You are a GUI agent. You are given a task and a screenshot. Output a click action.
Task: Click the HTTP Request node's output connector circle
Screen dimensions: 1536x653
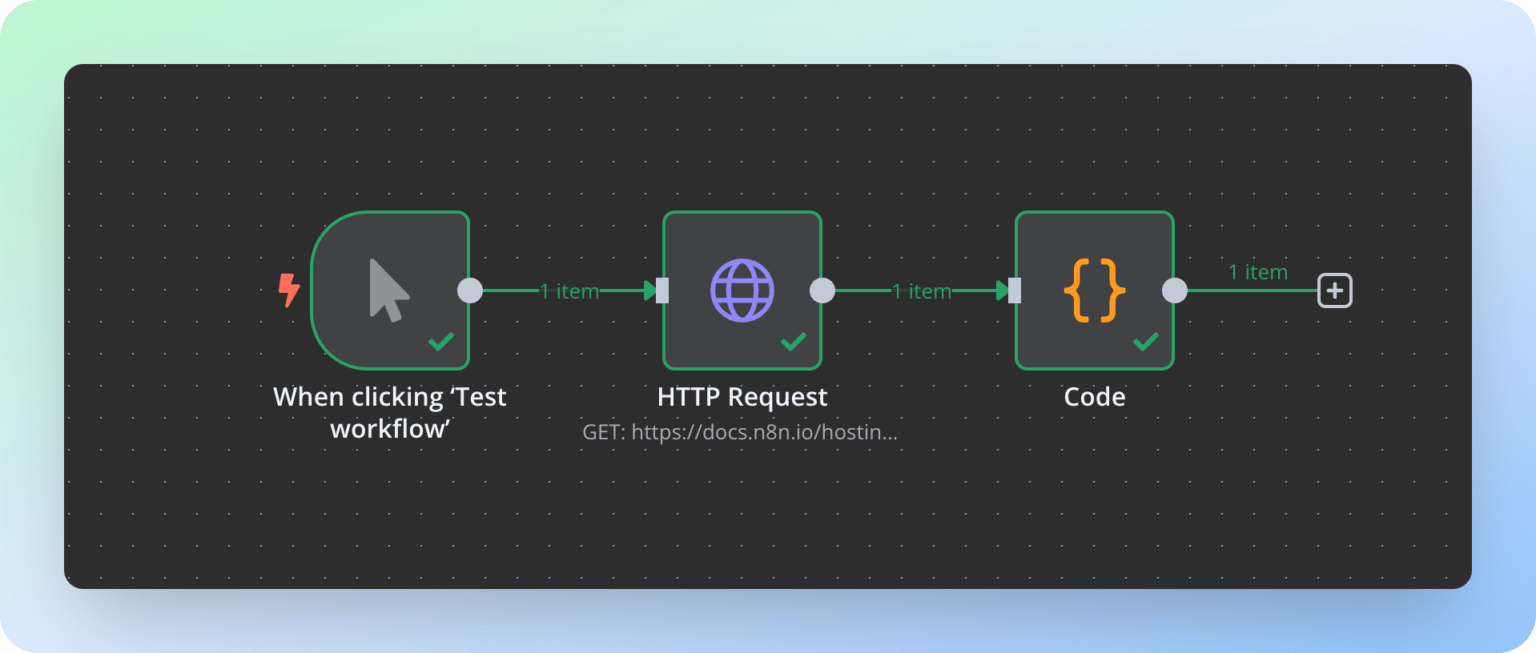click(822, 290)
